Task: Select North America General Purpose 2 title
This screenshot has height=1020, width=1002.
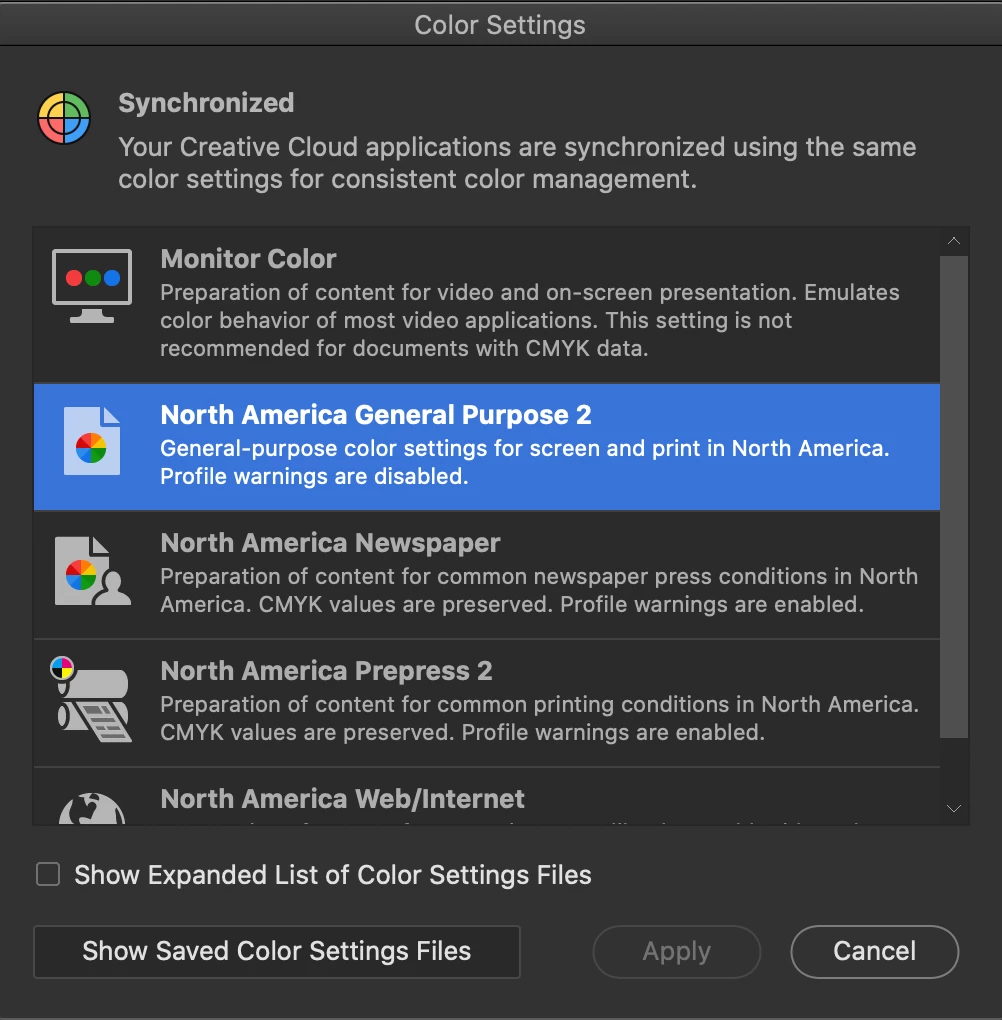Action: click(x=376, y=415)
